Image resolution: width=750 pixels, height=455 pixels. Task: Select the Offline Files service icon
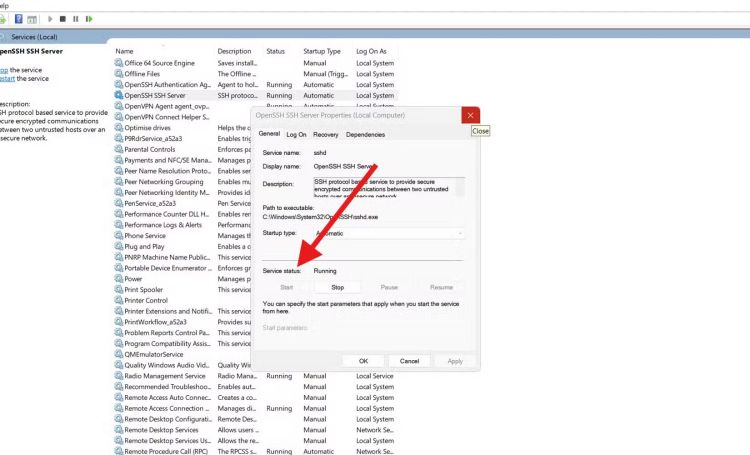(119, 74)
